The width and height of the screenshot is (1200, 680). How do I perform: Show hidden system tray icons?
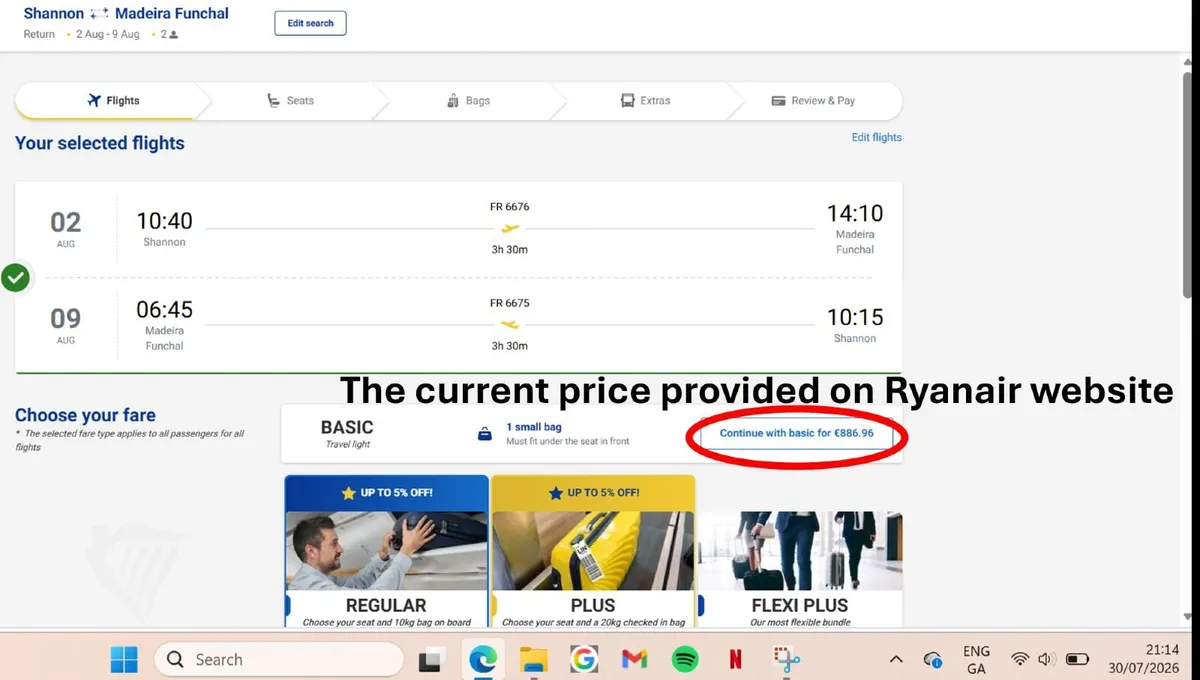point(896,659)
